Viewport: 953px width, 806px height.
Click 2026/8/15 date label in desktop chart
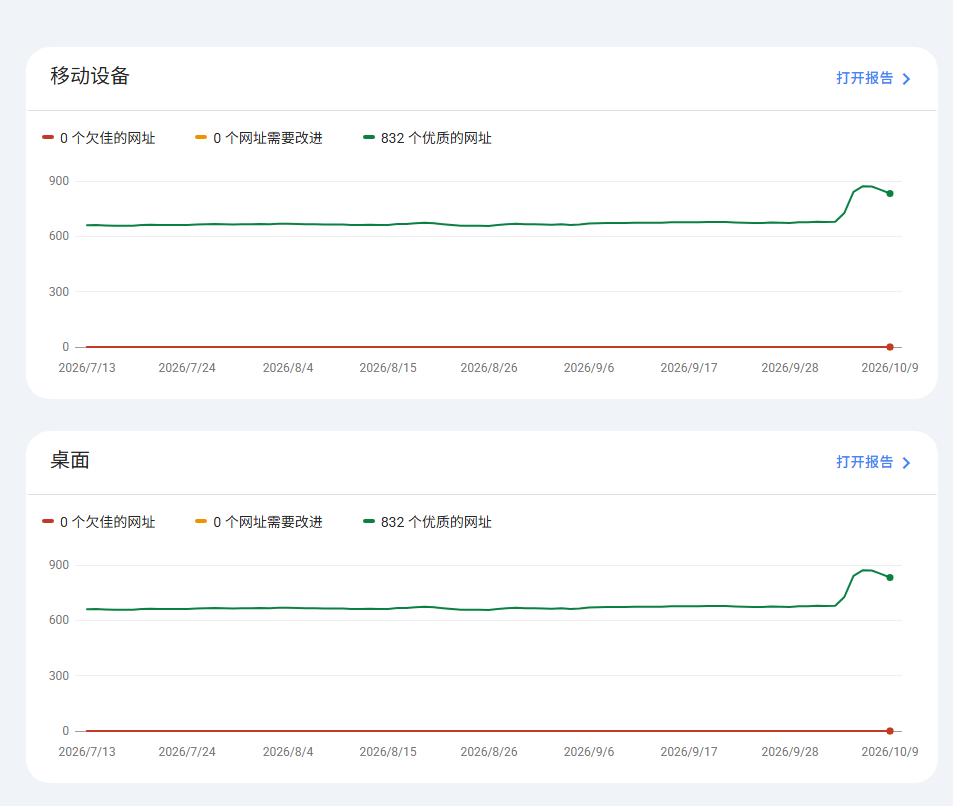(388, 752)
